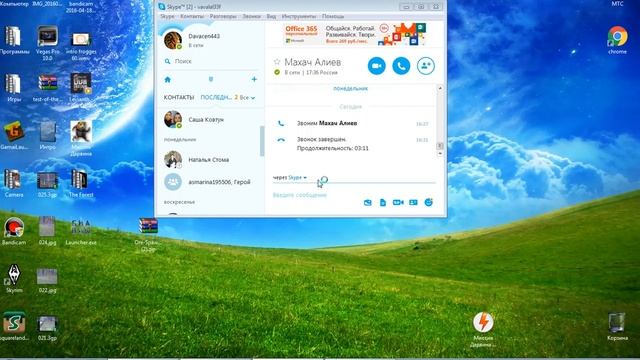Viewport: 640px width, 360px height.
Task: Open the Camera desktop icon
Action: click(14, 184)
